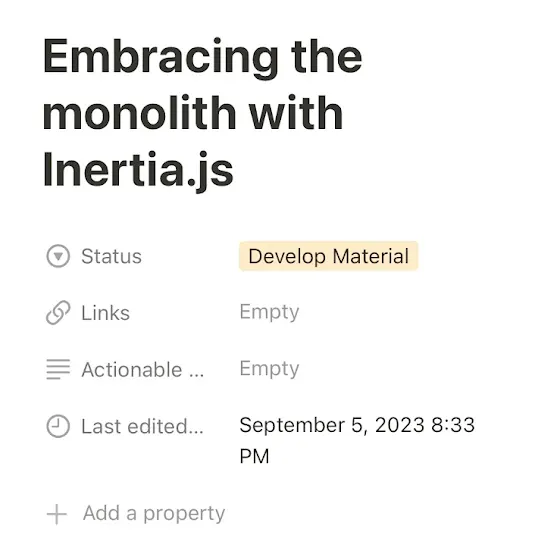The height and width of the screenshot is (560, 560).
Task: Open the Links property label menu
Action: point(105,313)
